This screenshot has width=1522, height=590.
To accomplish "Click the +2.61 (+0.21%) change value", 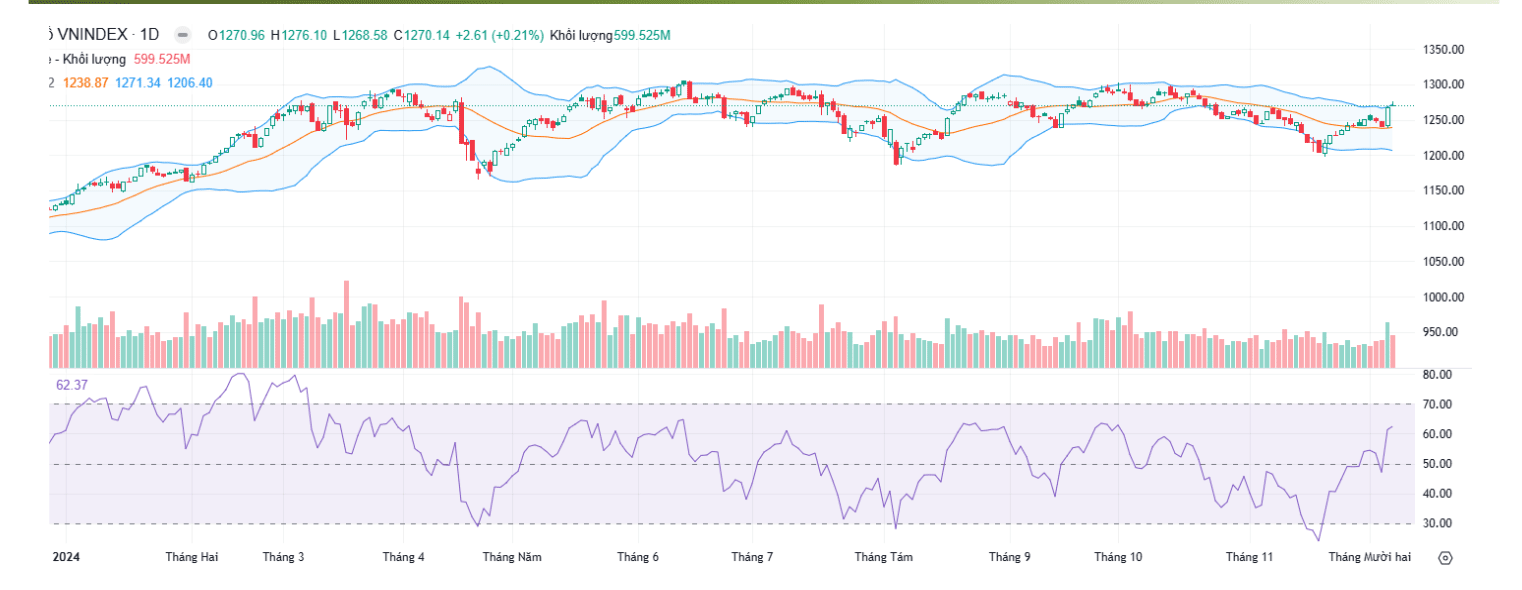I will pos(499,35).
